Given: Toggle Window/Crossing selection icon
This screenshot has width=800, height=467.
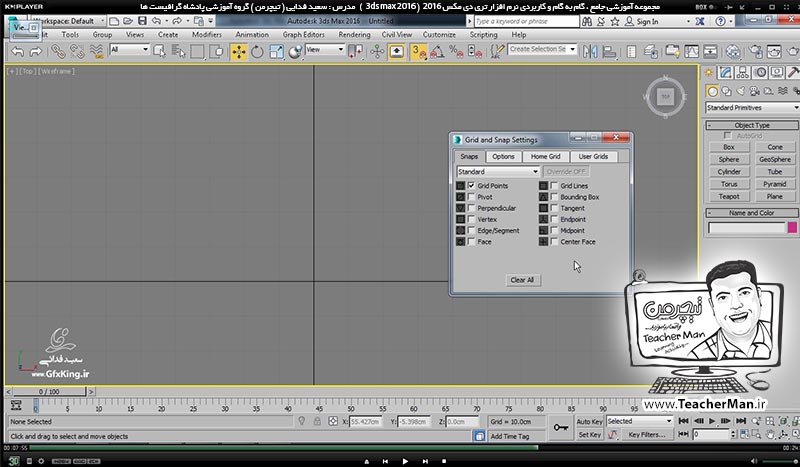Looking at the screenshot, I should point(217,52).
